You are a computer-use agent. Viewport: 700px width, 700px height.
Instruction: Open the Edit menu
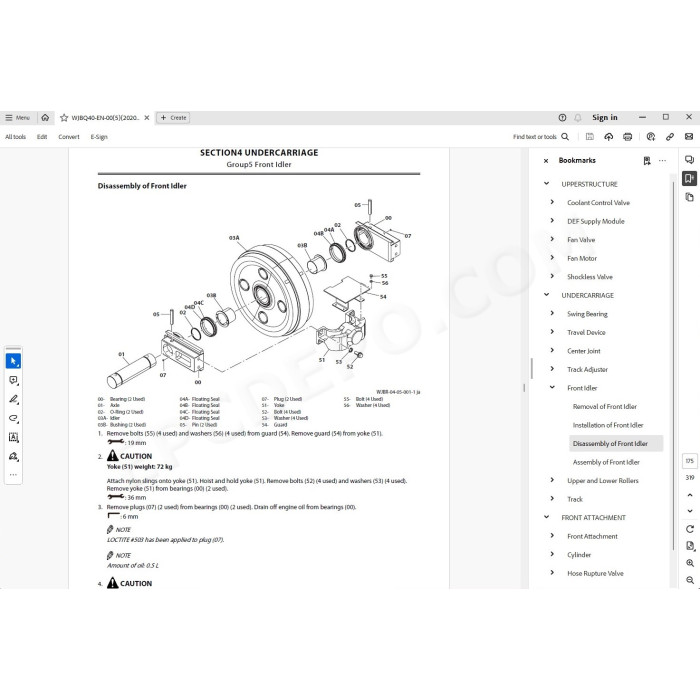tap(42, 137)
